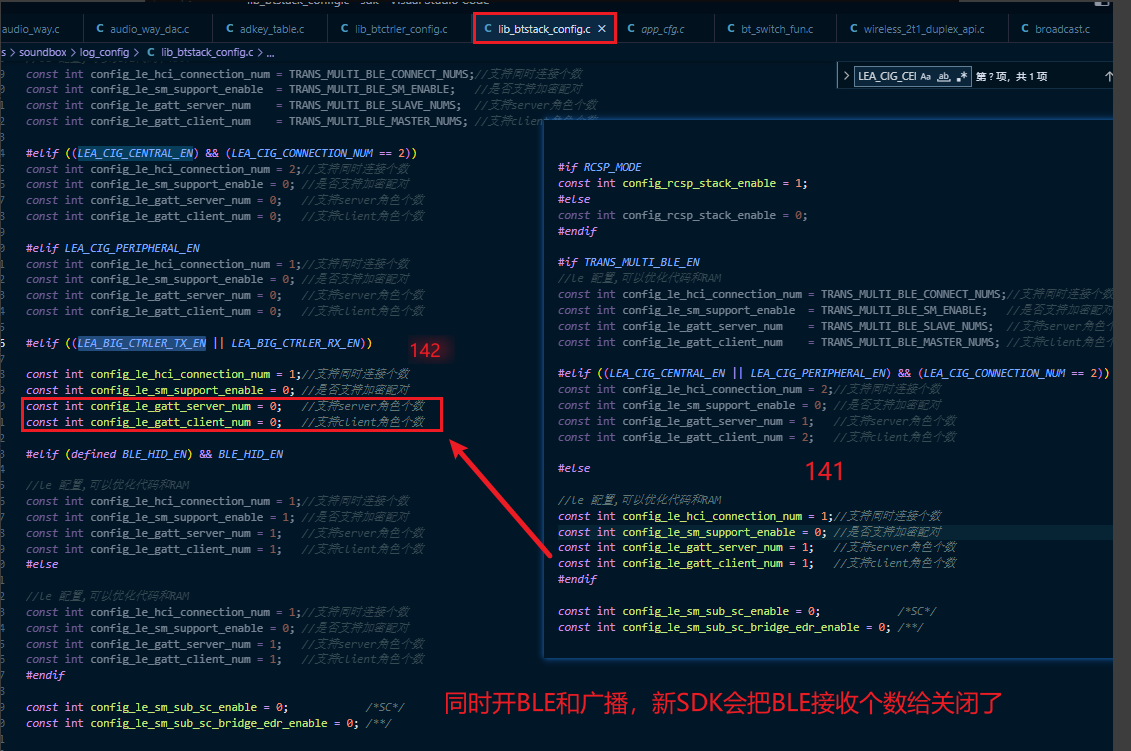Close the lib_btstack_config.c tab

point(602,29)
